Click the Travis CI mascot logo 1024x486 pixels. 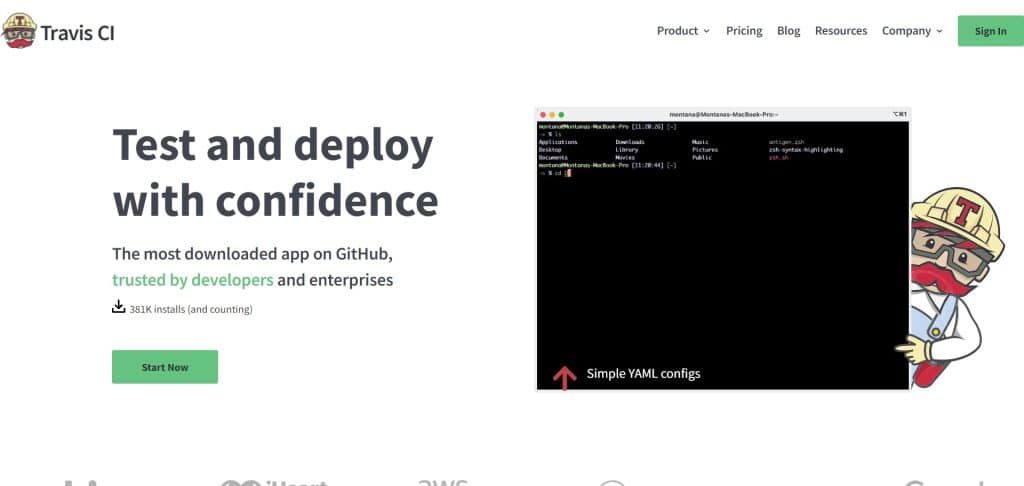(19, 31)
